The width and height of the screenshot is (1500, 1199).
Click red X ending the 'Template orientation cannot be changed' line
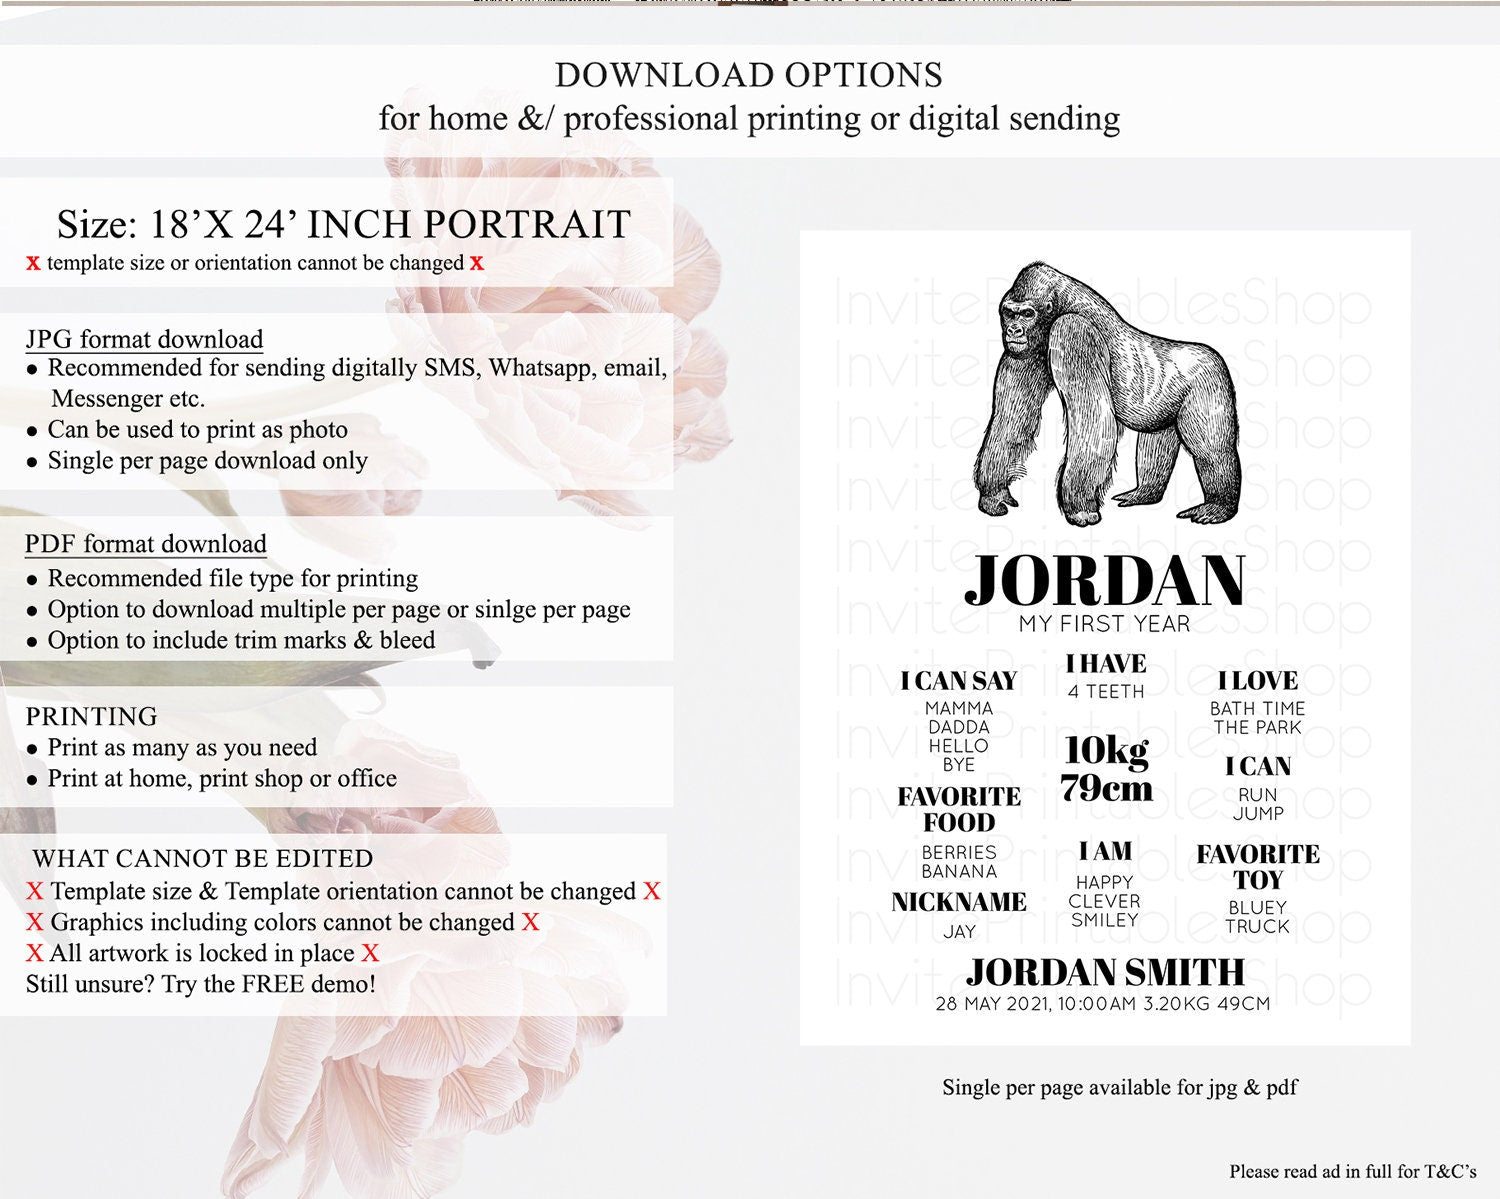[652, 891]
